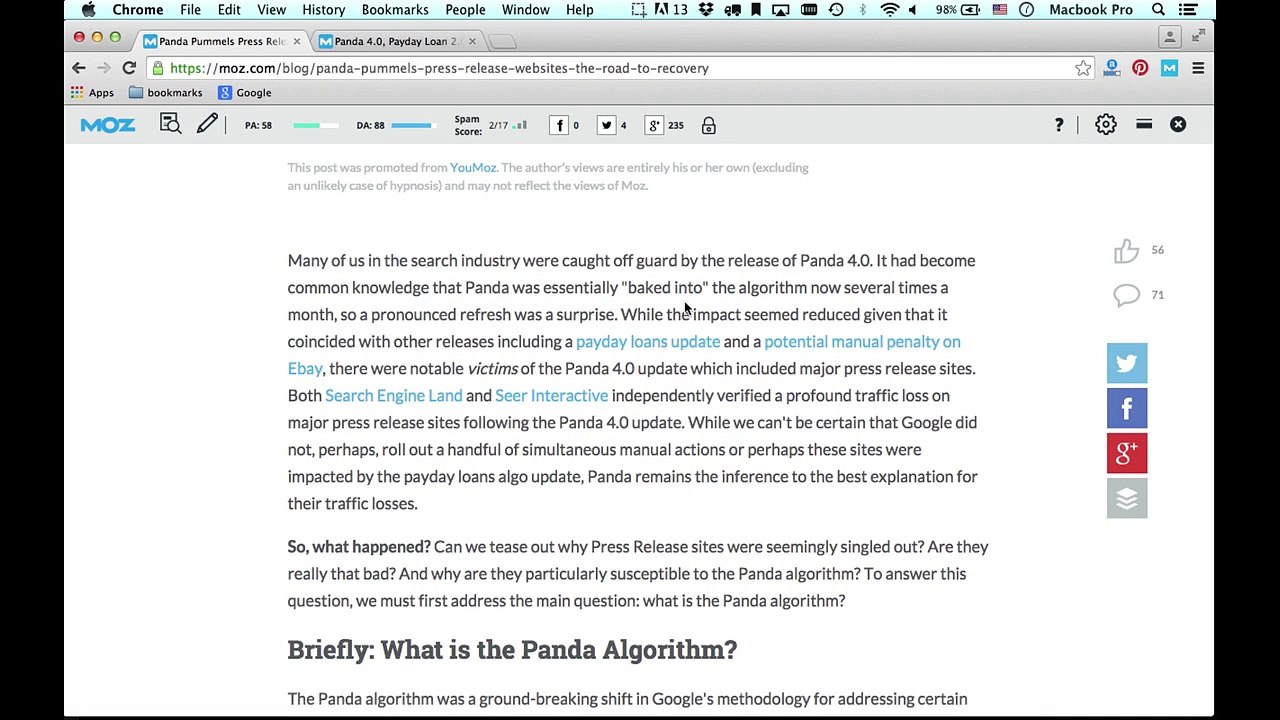This screenshot has height=720, width=1280.
Task: Open a new Chrome tab
Action: click(503, 41)
